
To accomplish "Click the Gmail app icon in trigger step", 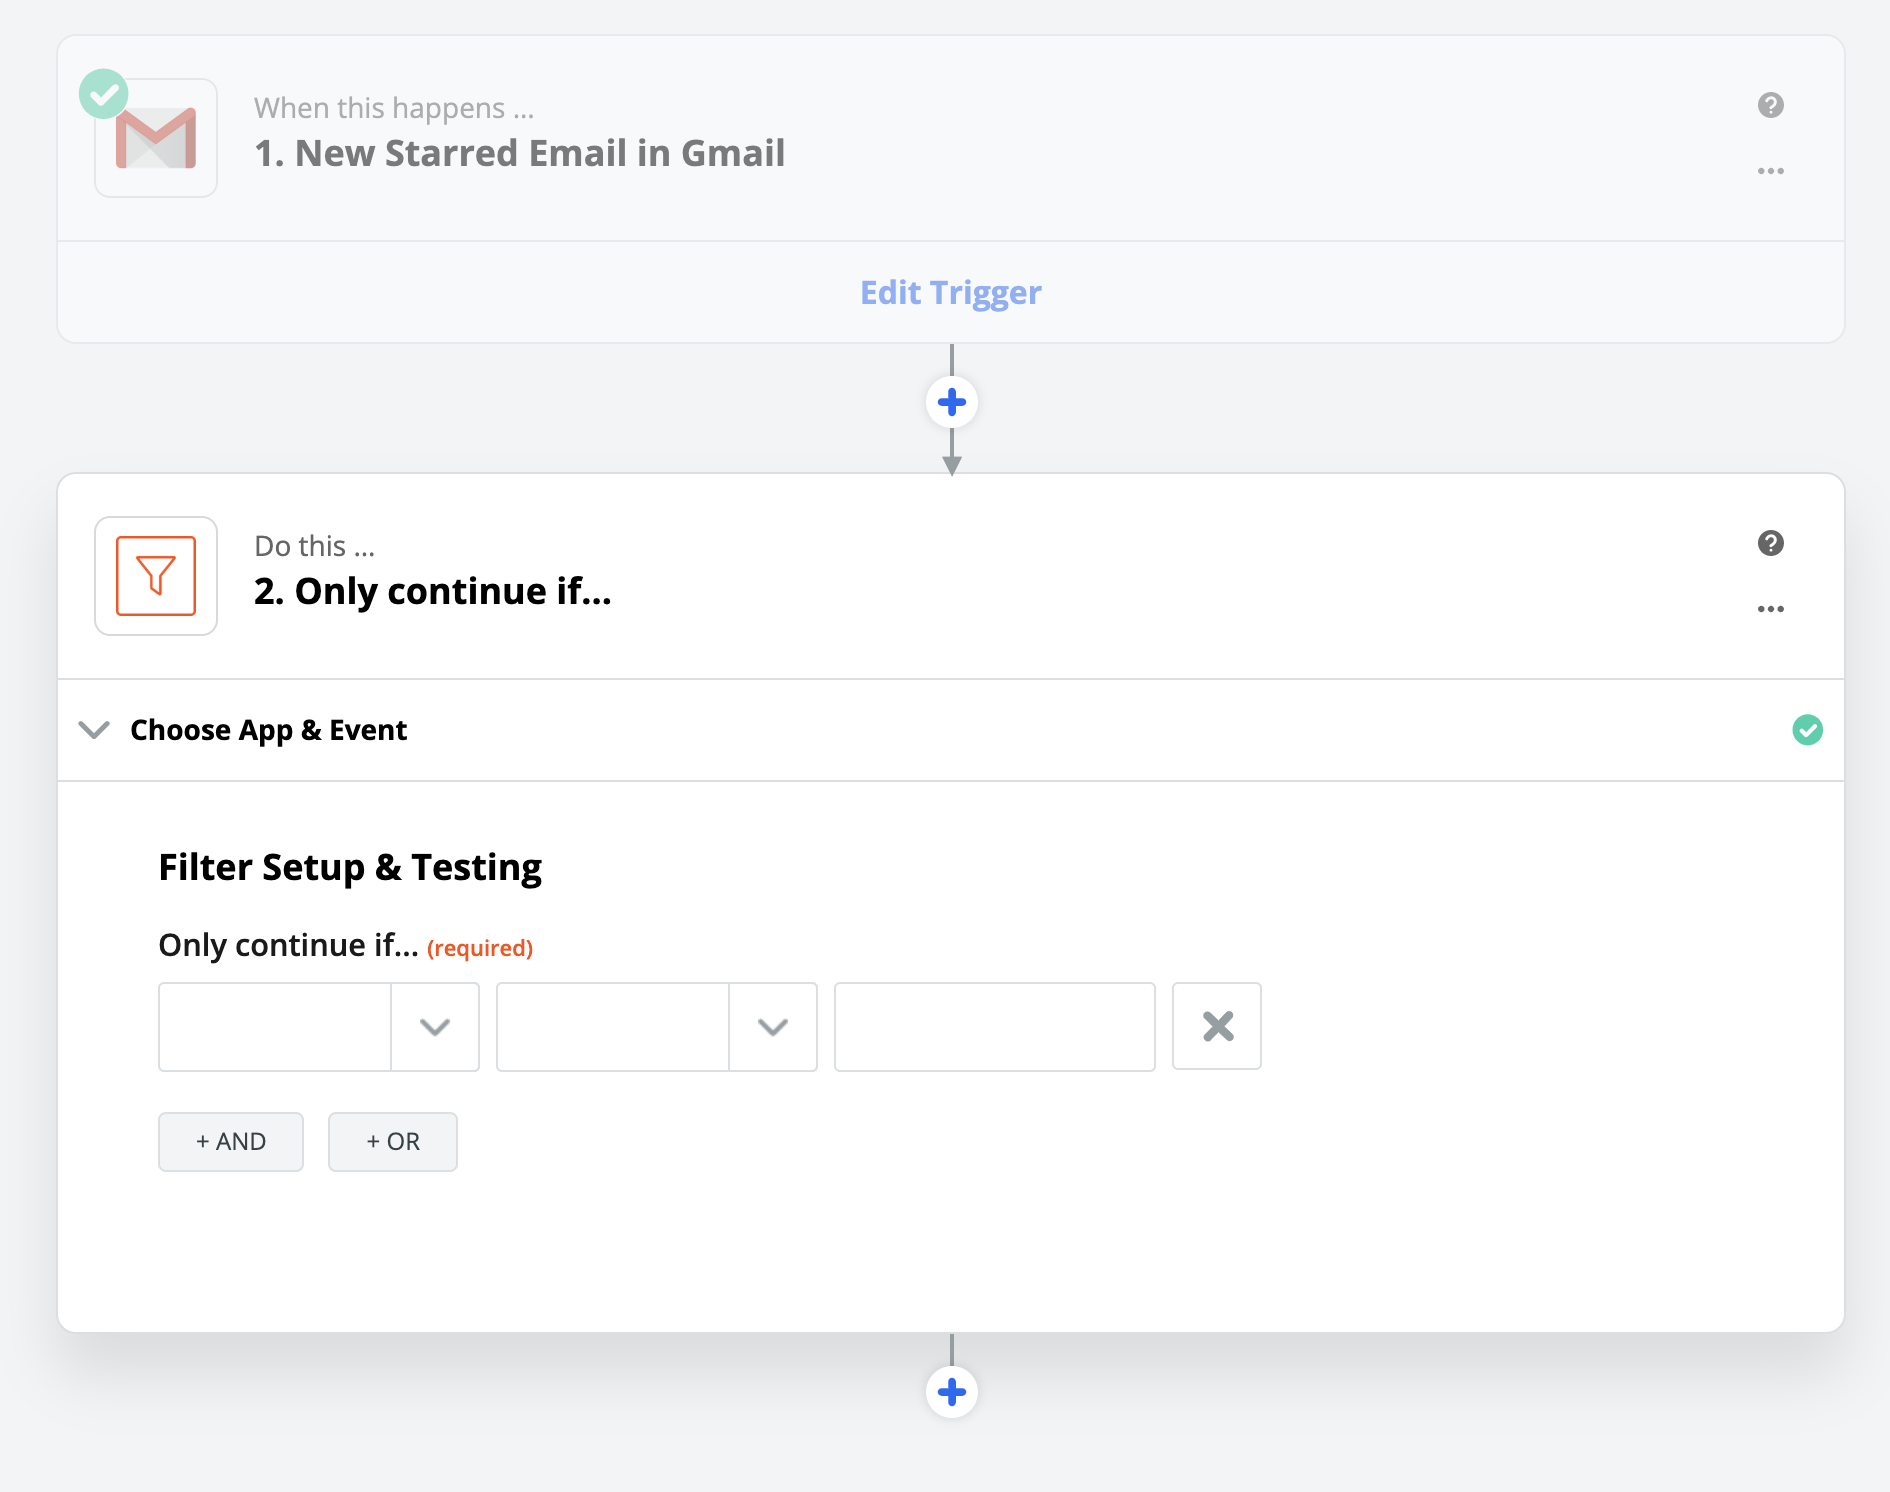I will (x=156, y=139).
